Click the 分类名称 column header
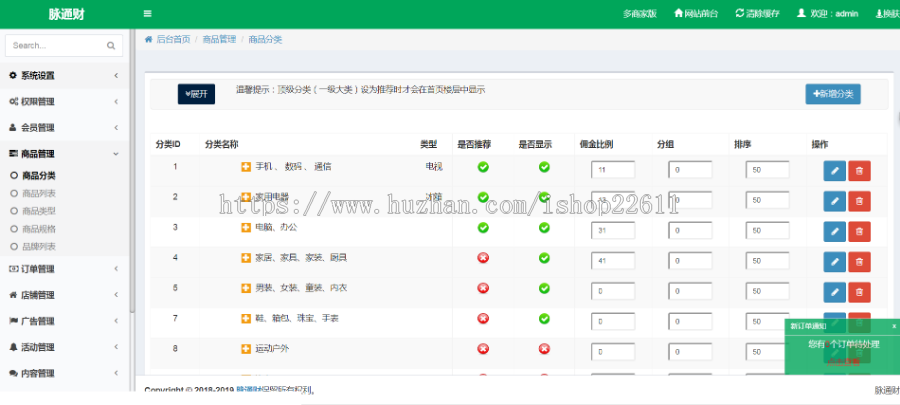Viewport: 900px width, 405px height. tap(222, 145)
